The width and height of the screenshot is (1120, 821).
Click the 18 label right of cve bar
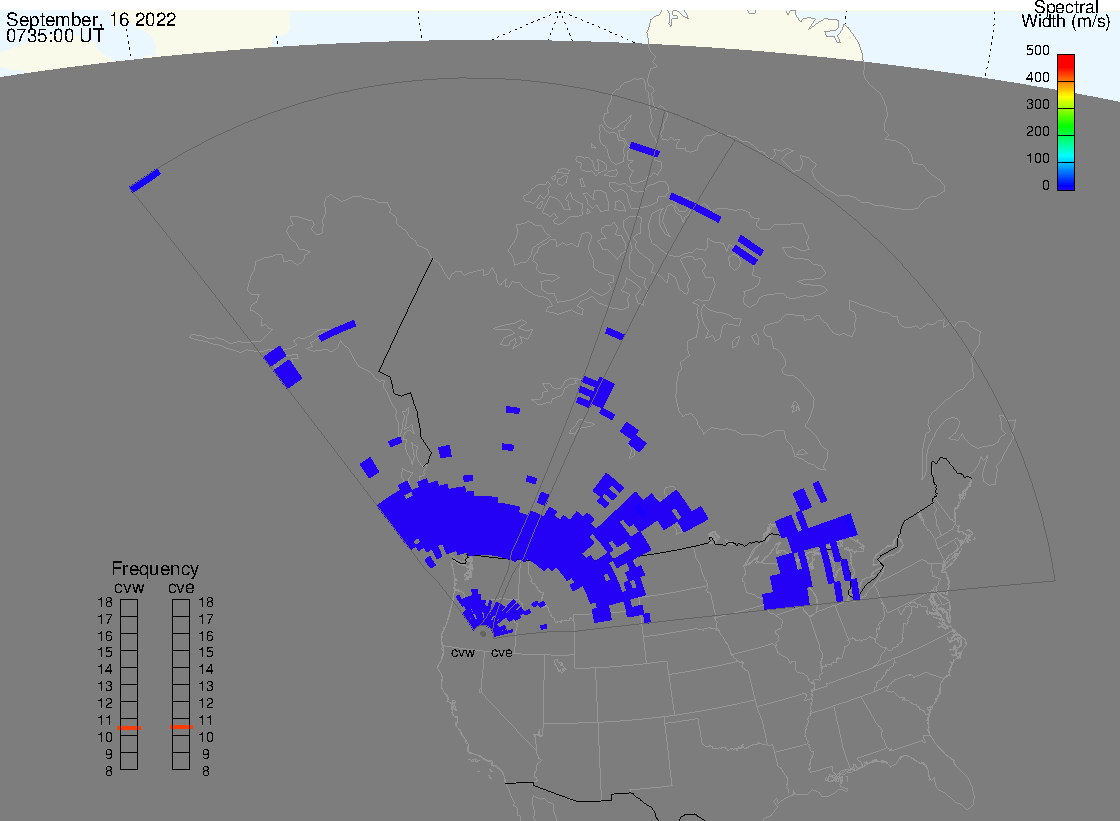(206, 602)
